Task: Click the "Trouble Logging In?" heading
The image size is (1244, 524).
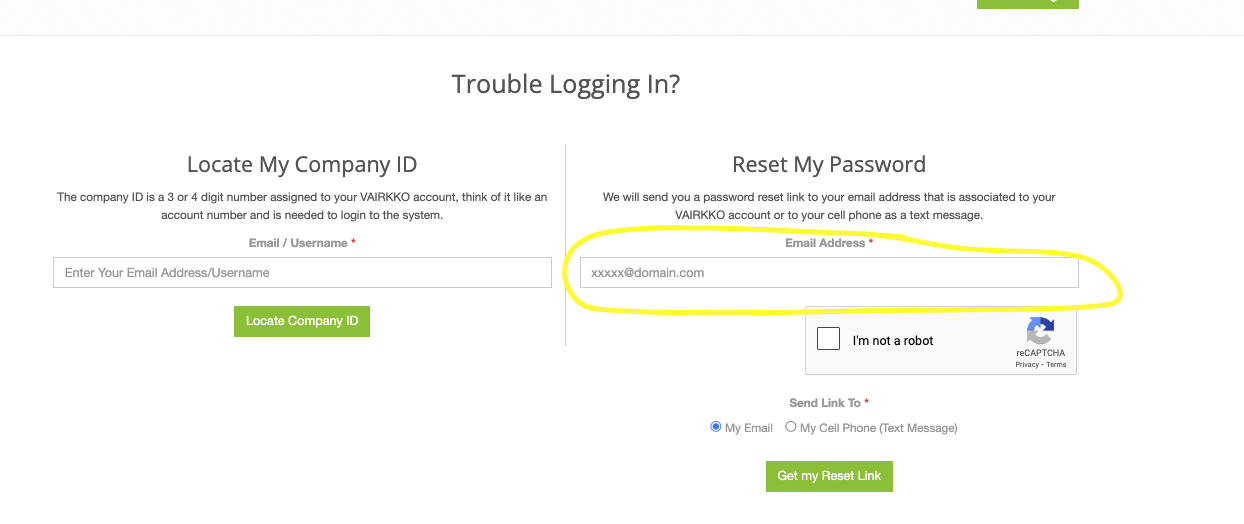Action: pyautogui.click(x=565, y=84)
